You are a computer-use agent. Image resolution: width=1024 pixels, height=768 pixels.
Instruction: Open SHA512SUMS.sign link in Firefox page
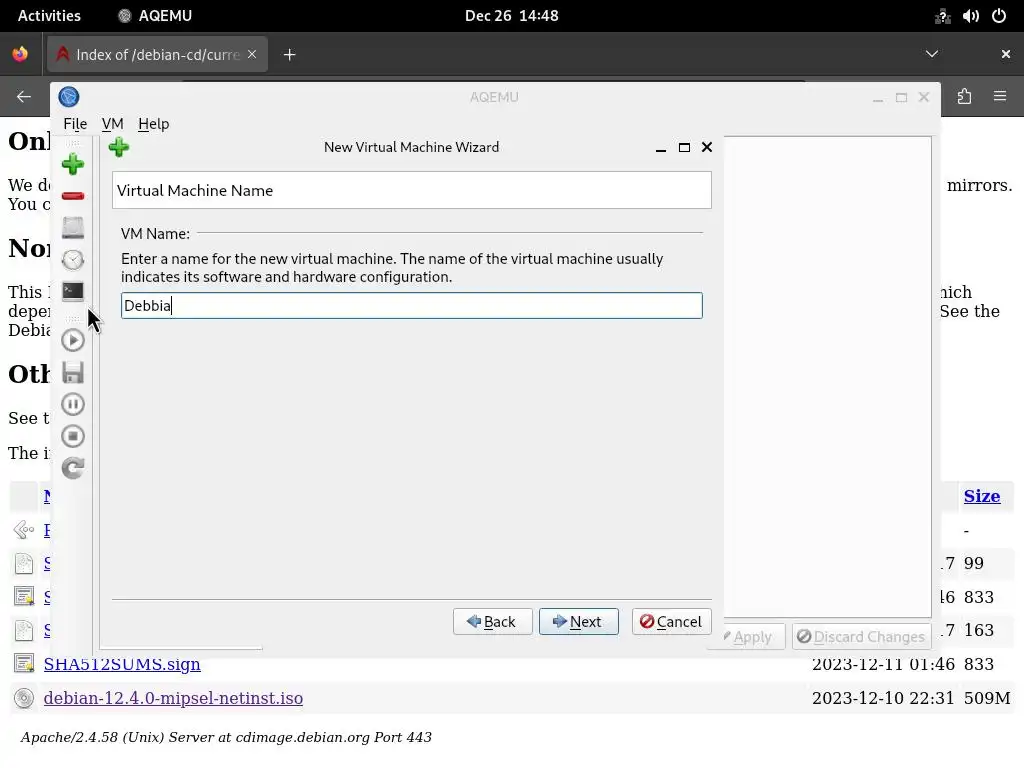point(122,664)
